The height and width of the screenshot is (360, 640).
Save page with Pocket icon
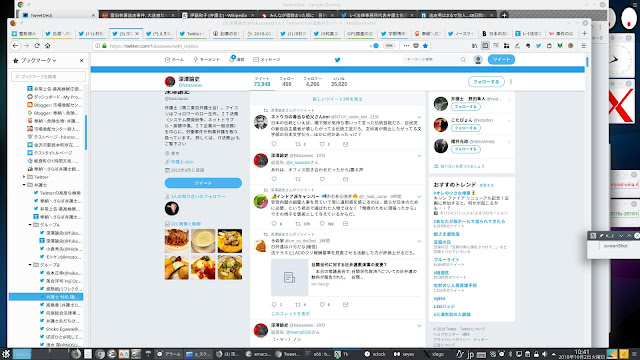click(x=416, y=46)
